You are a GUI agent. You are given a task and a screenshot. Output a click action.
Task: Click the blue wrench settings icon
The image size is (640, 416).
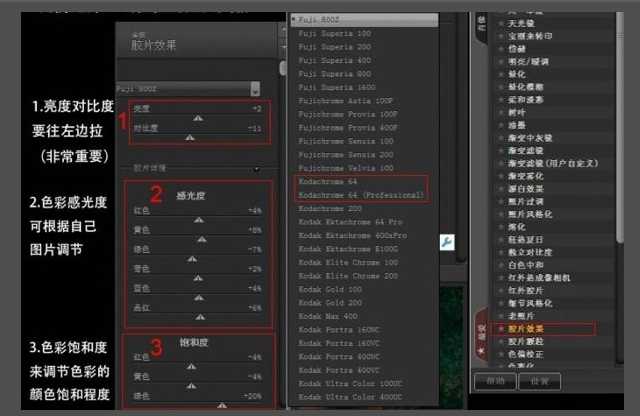447,242
